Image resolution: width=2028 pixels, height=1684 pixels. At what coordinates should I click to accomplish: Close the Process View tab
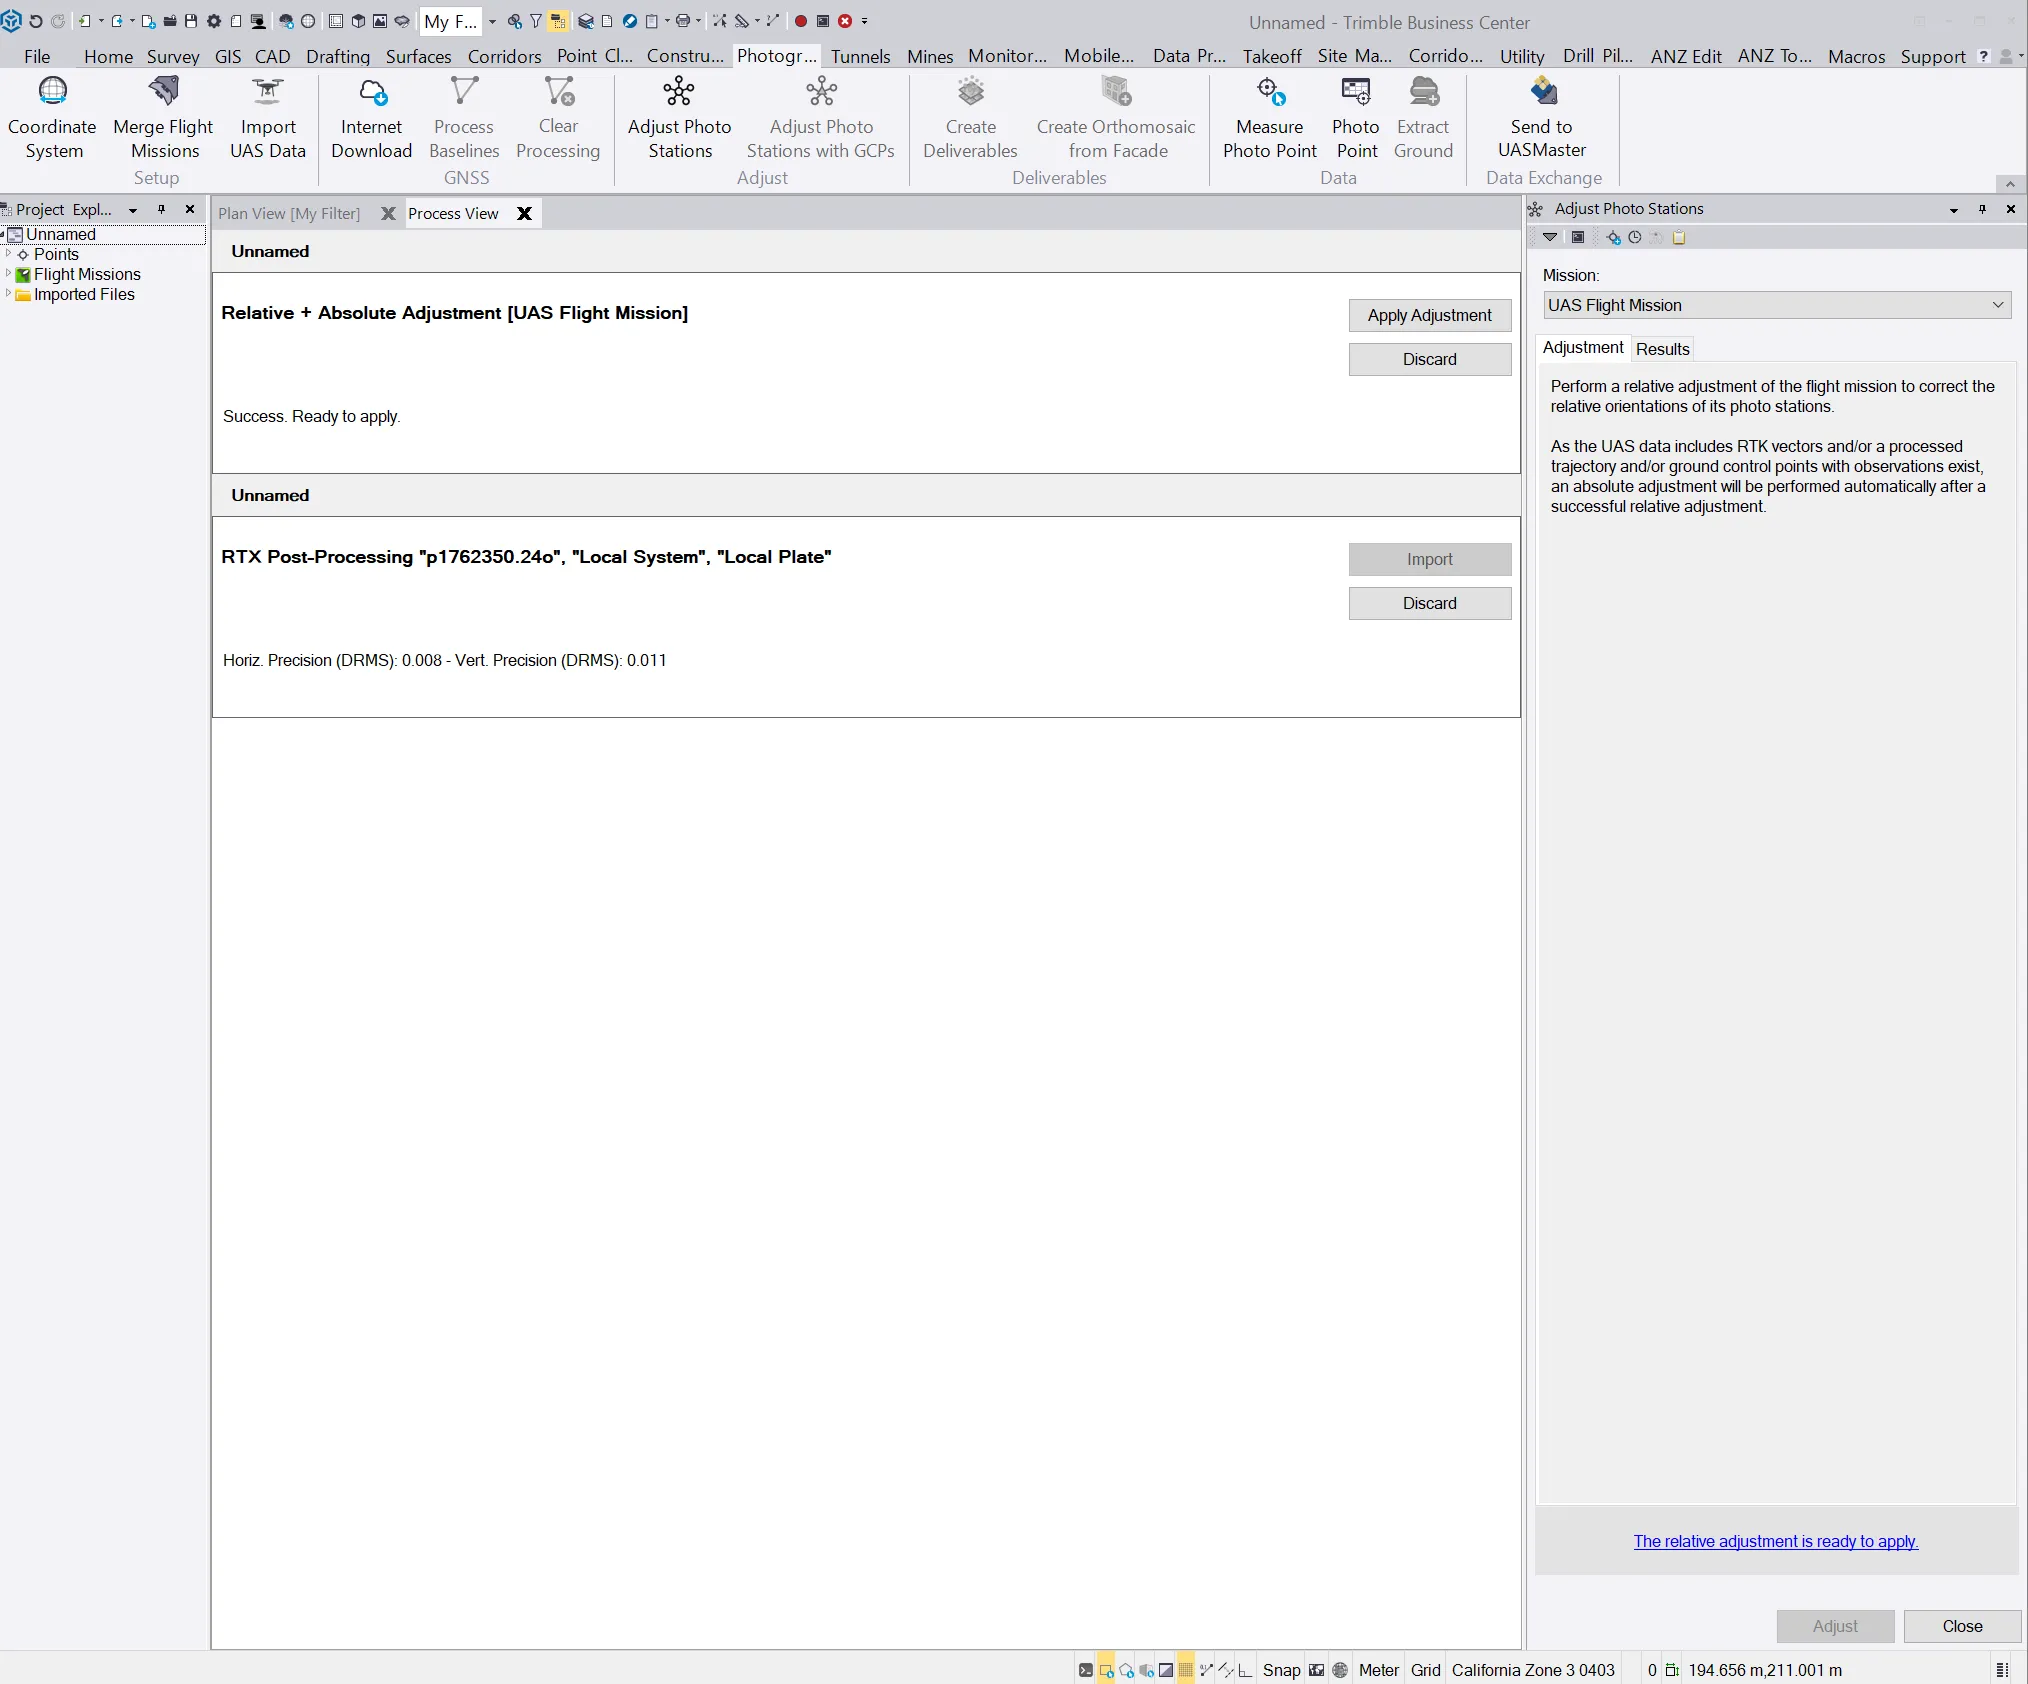524,214
